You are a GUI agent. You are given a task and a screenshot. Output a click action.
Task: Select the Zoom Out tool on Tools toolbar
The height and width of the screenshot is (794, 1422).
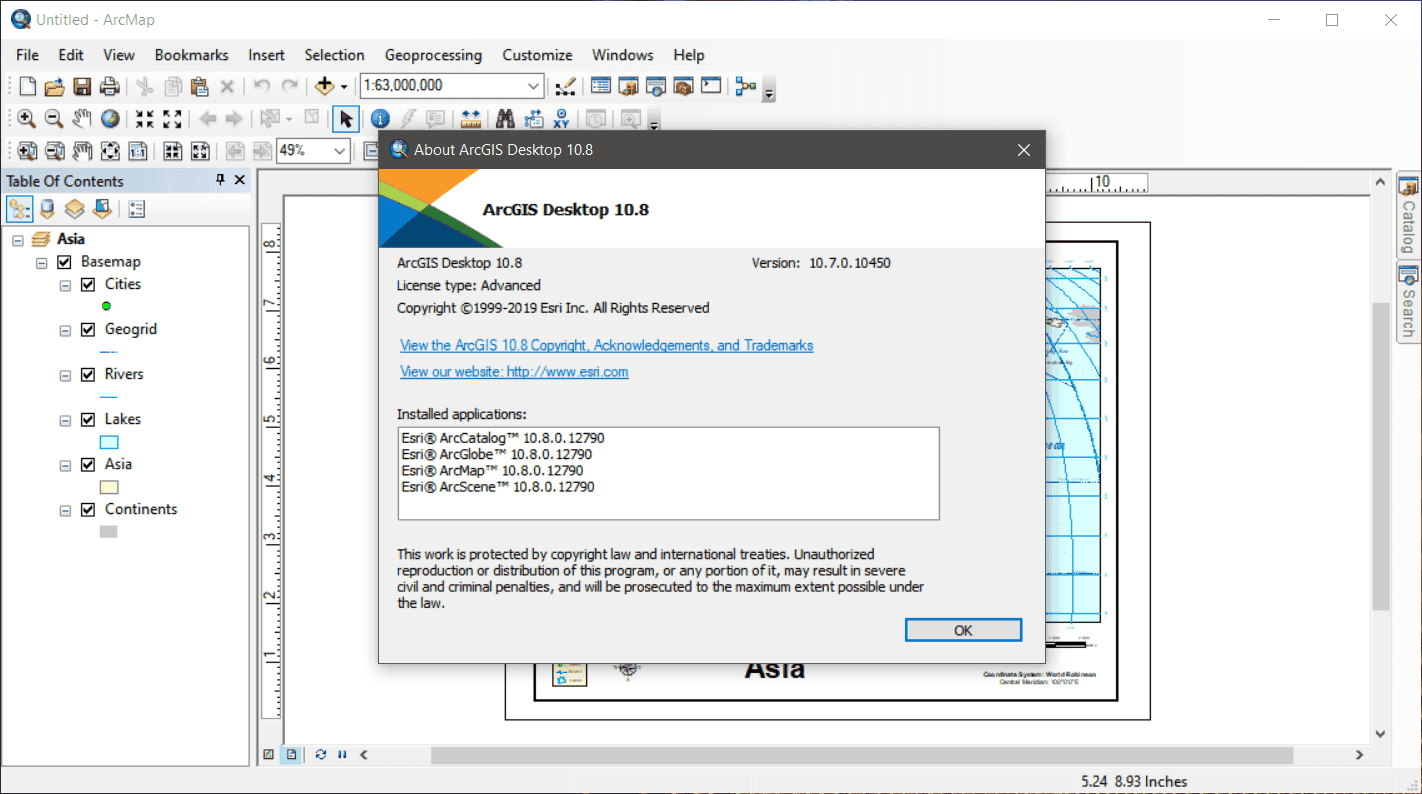click(x=54, y=119)
